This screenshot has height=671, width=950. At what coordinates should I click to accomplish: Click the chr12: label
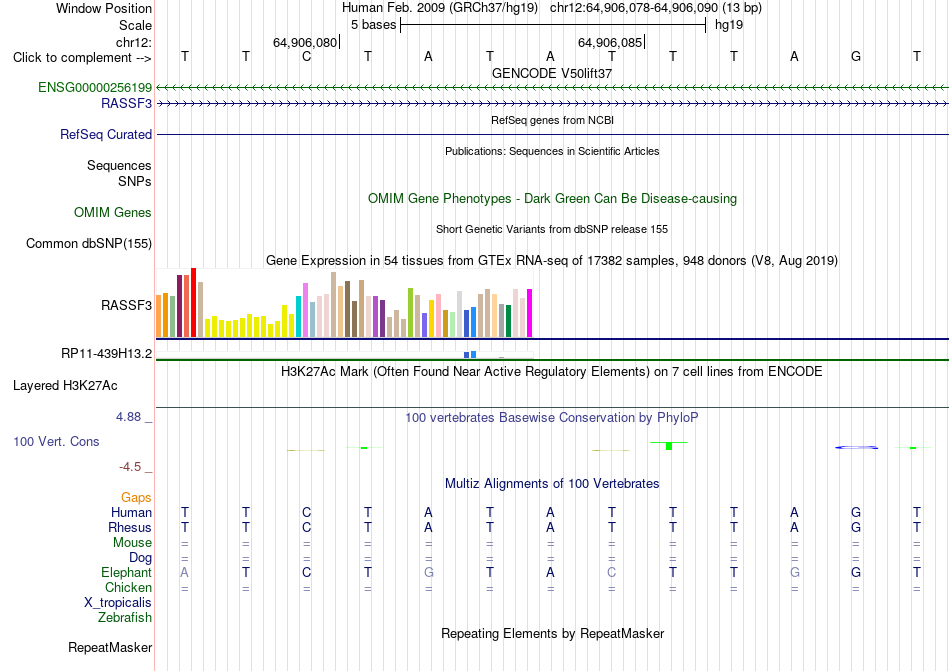[134, 42]
